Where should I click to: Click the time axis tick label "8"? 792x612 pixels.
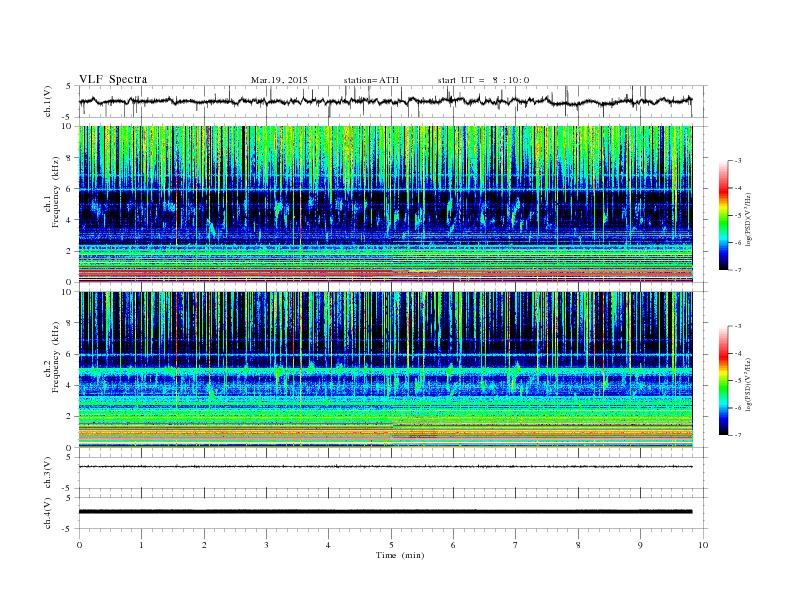click(578, 545)
